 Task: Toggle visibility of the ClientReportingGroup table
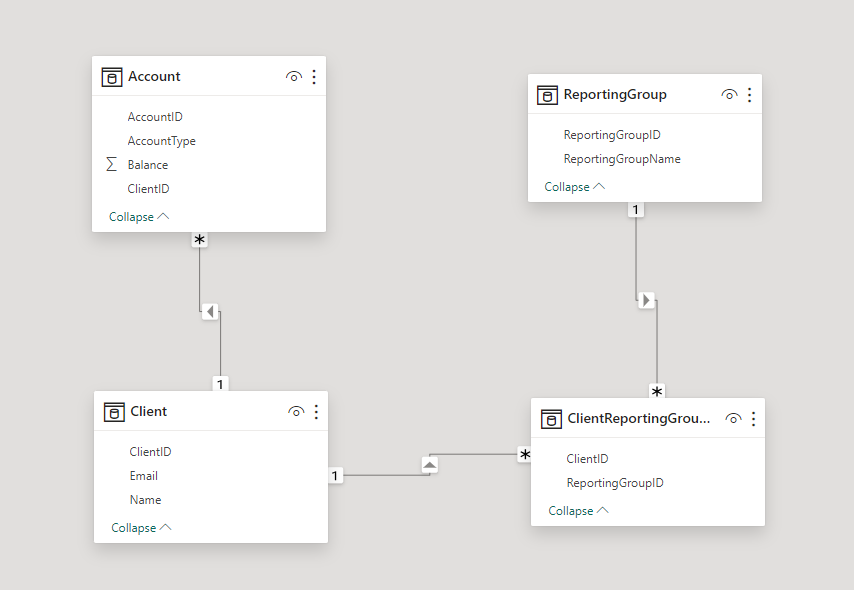point(733,419)
